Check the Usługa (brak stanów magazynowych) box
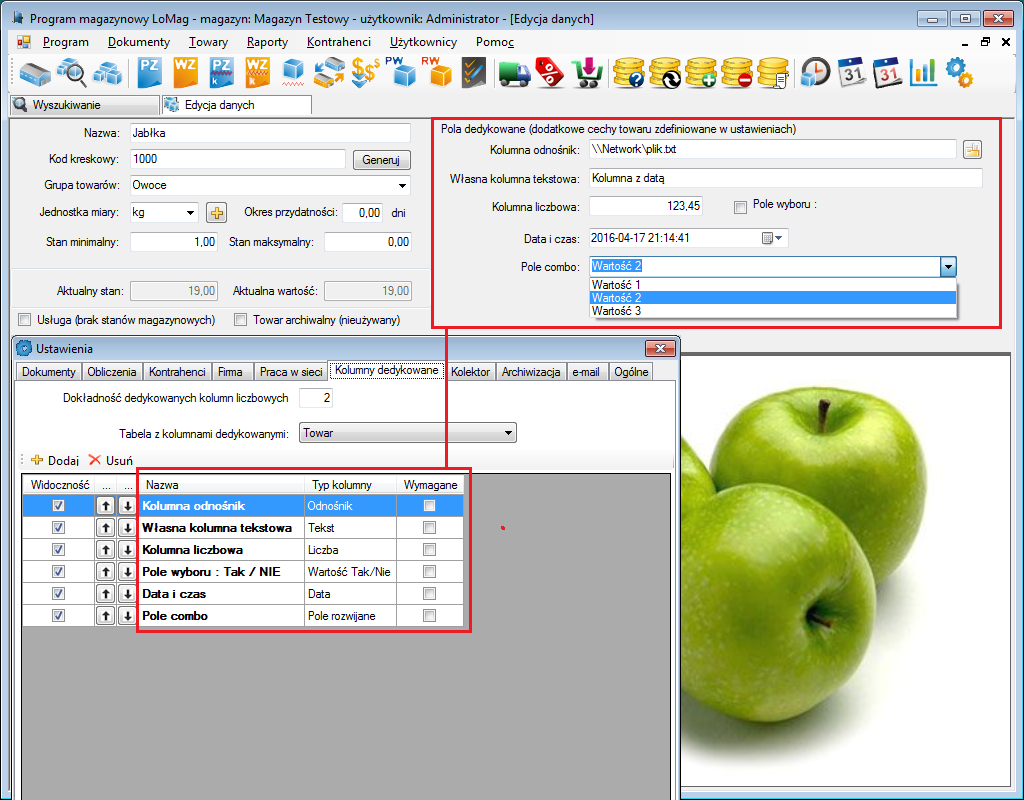1024x800 pixels. [x=25, y=320]
